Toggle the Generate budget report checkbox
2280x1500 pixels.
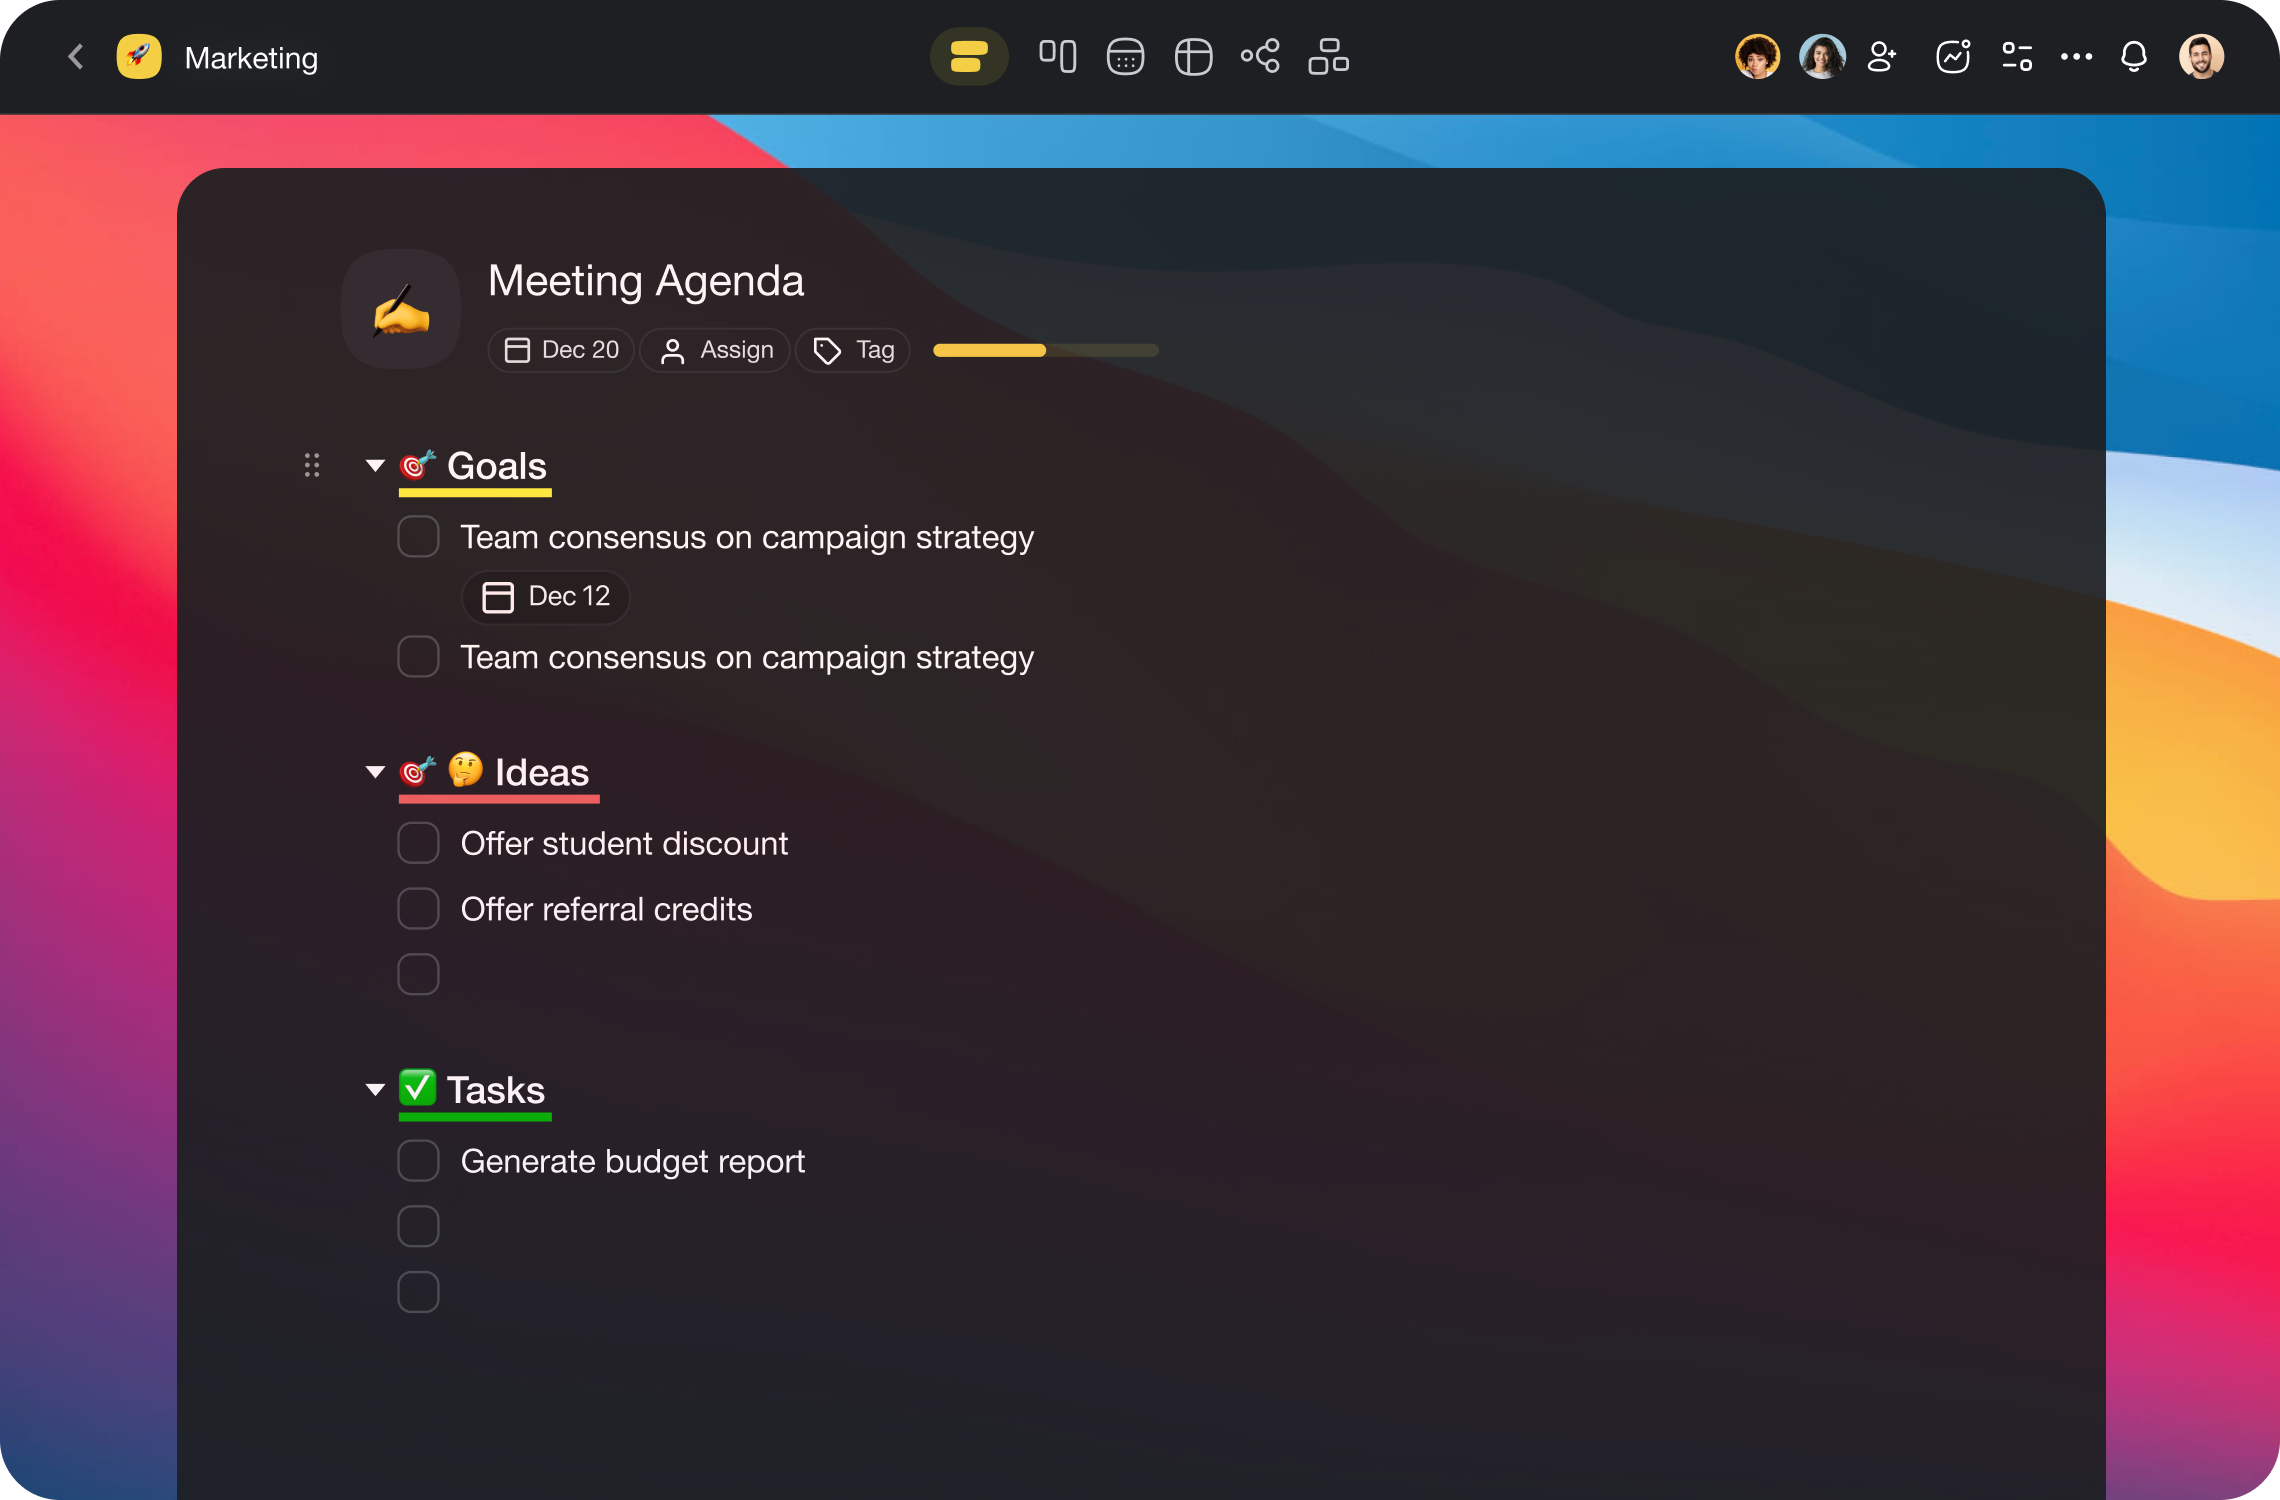click(x=419, y=1158)
